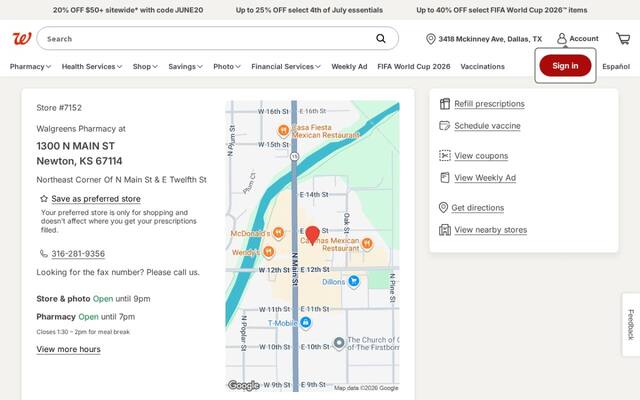
Task: Call store number 316-281-9356
Action: click(78, 254)
